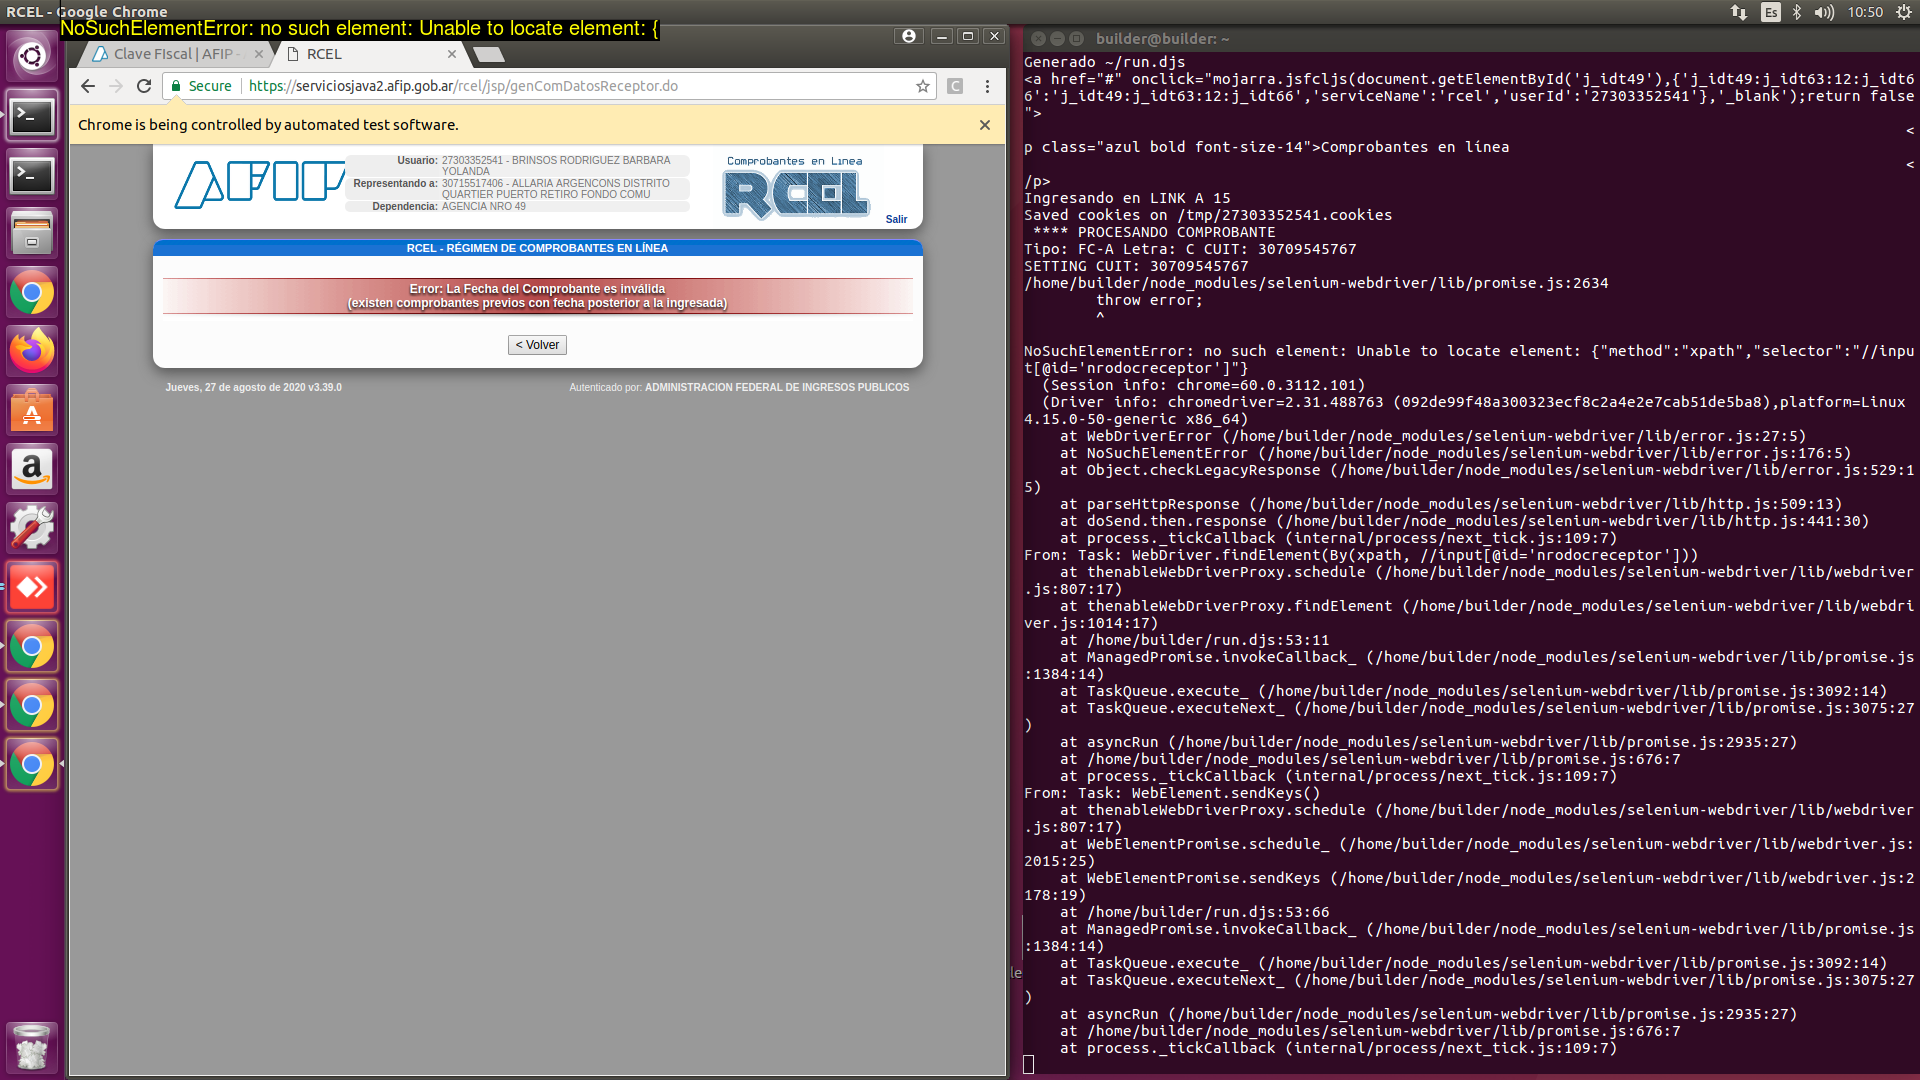This screenshot has width=1920, height=1080.
Task: Launch the Files manager from the dock
Action: [32, 234]
